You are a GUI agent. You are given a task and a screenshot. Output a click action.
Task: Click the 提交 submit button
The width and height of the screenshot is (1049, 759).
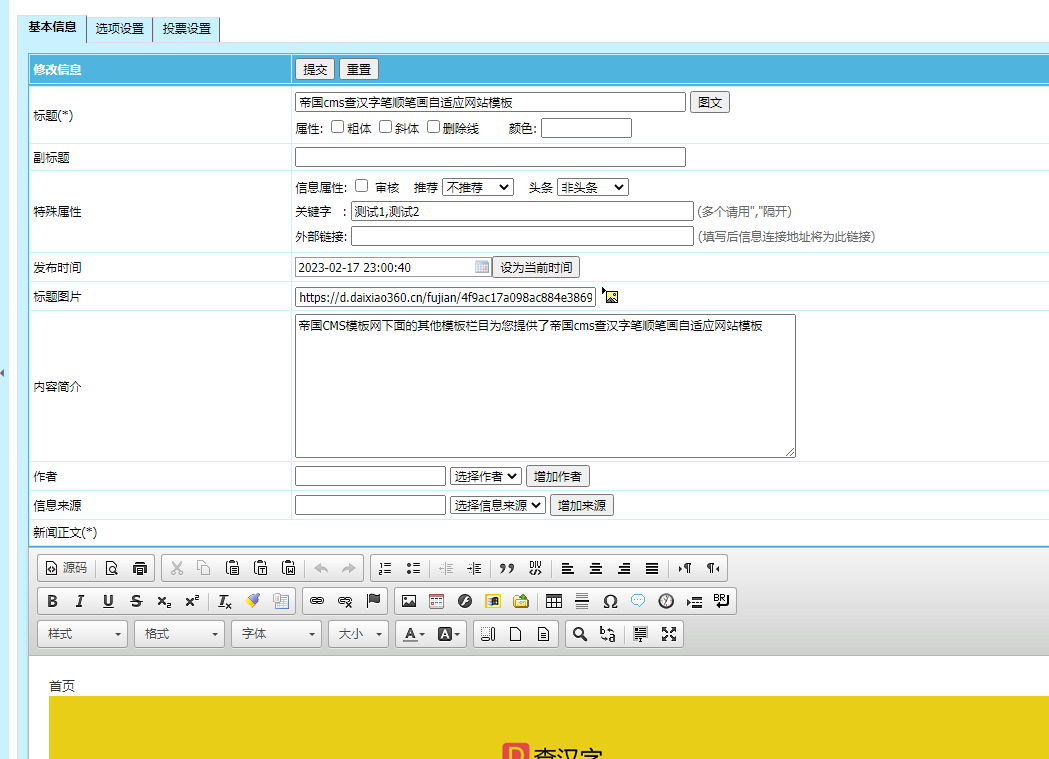[315, 69]
